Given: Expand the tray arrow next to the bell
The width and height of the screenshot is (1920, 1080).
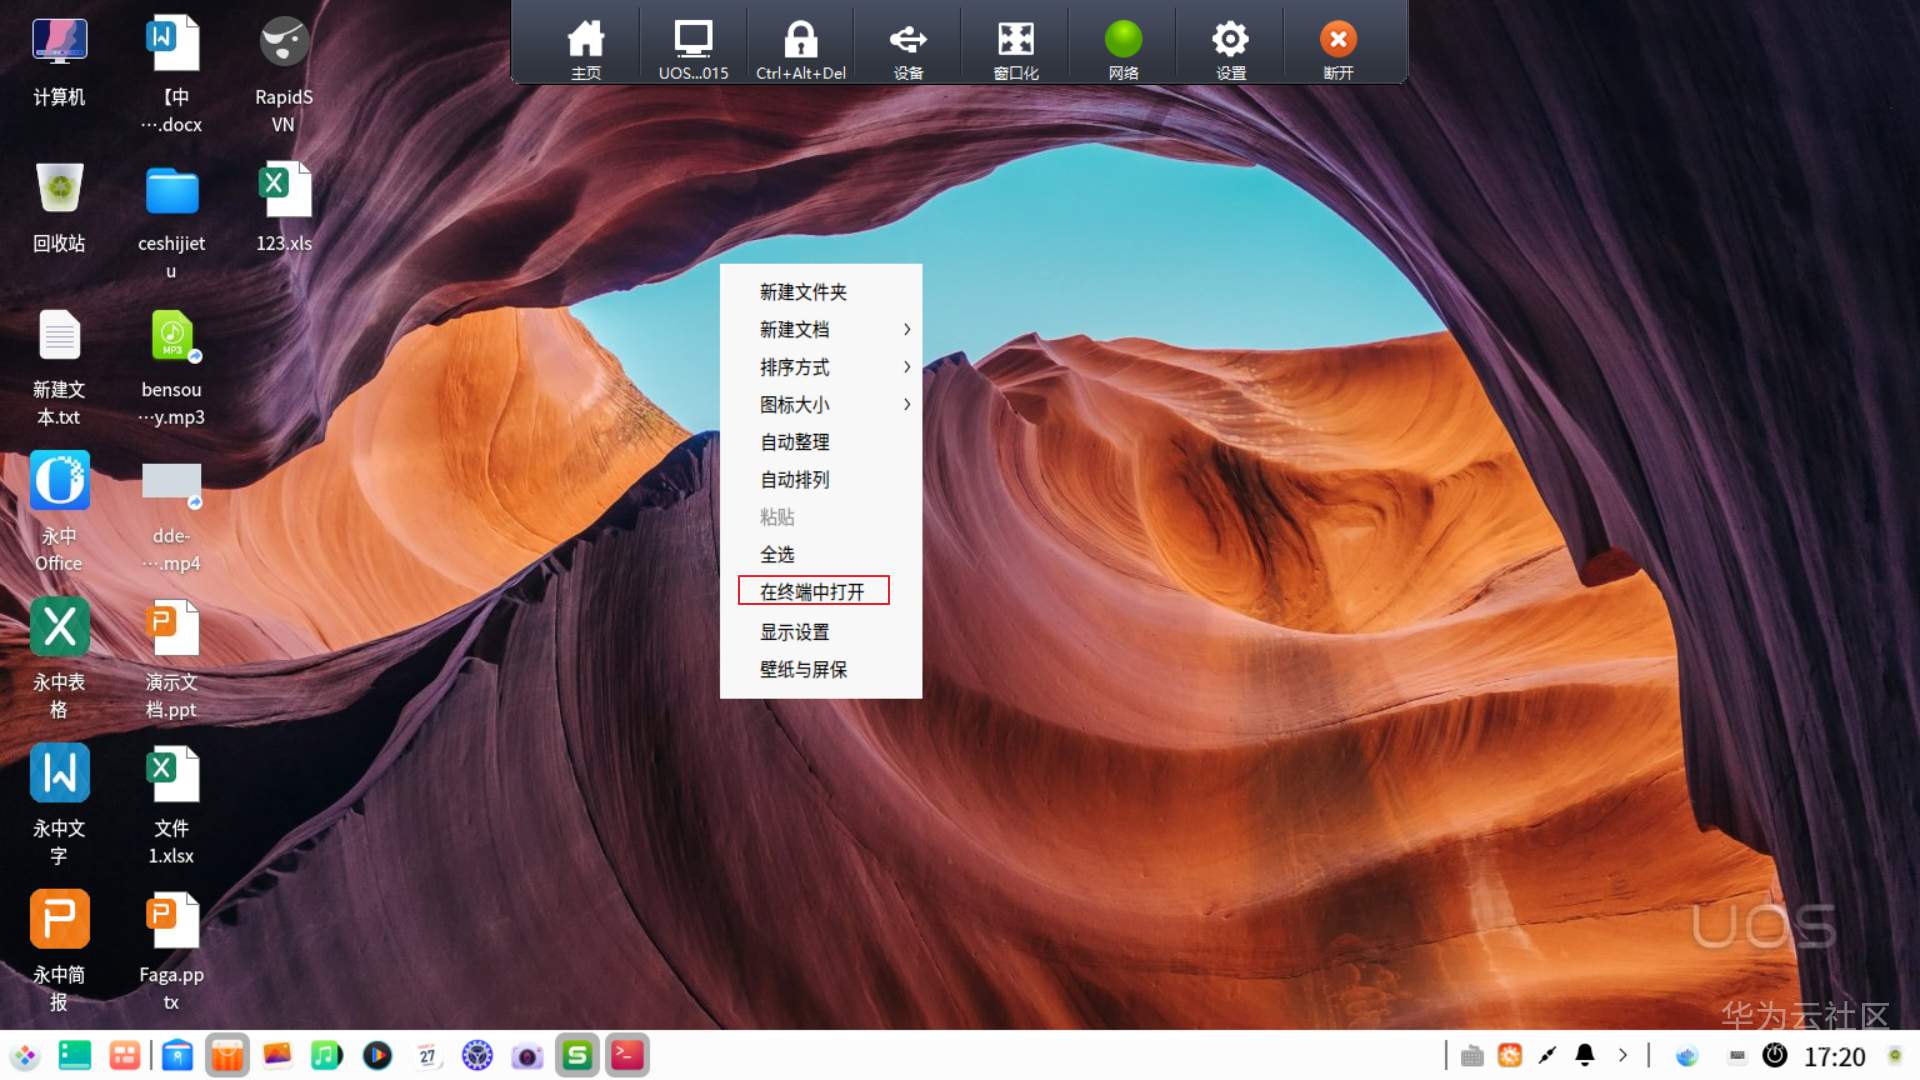Looking at the screenshot, I should 1622,1055.
